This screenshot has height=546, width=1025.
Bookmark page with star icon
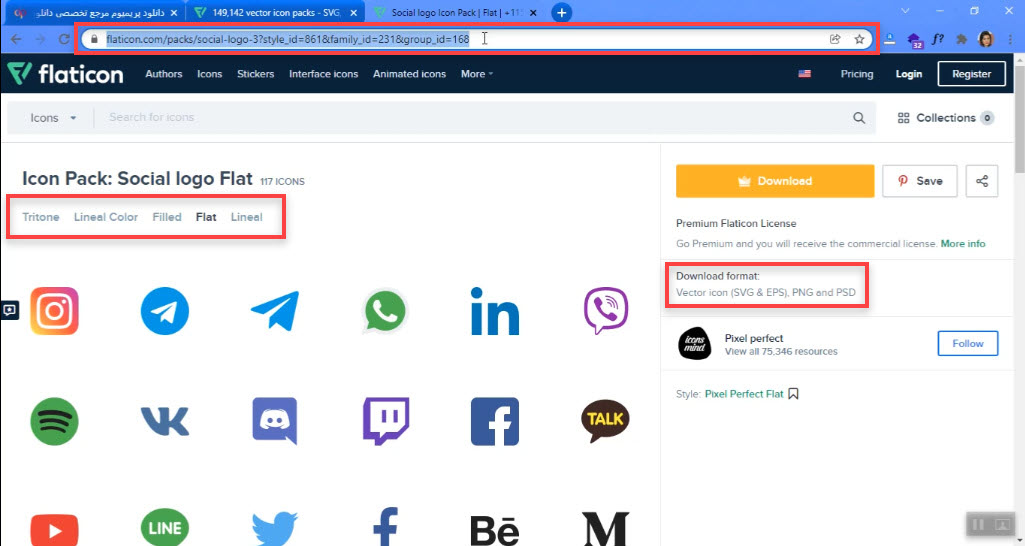pos(859,39)
